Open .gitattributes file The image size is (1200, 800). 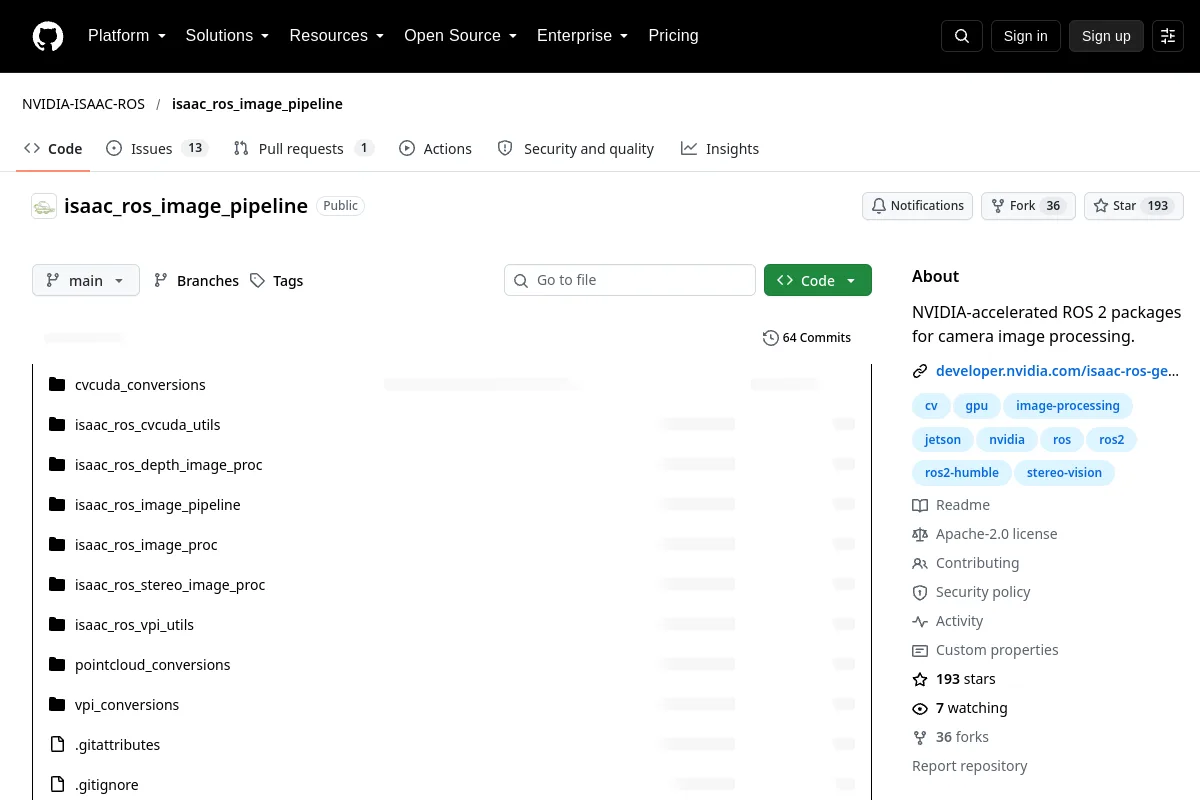pyautogui.click(x=117, y=745)
